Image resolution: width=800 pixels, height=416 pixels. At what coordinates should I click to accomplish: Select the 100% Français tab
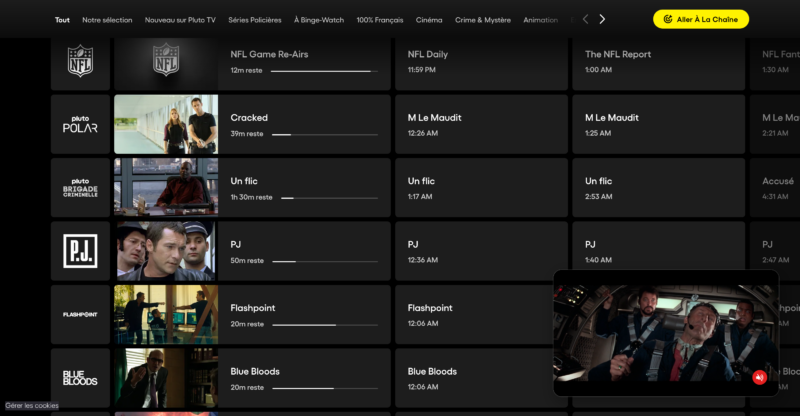380,20
